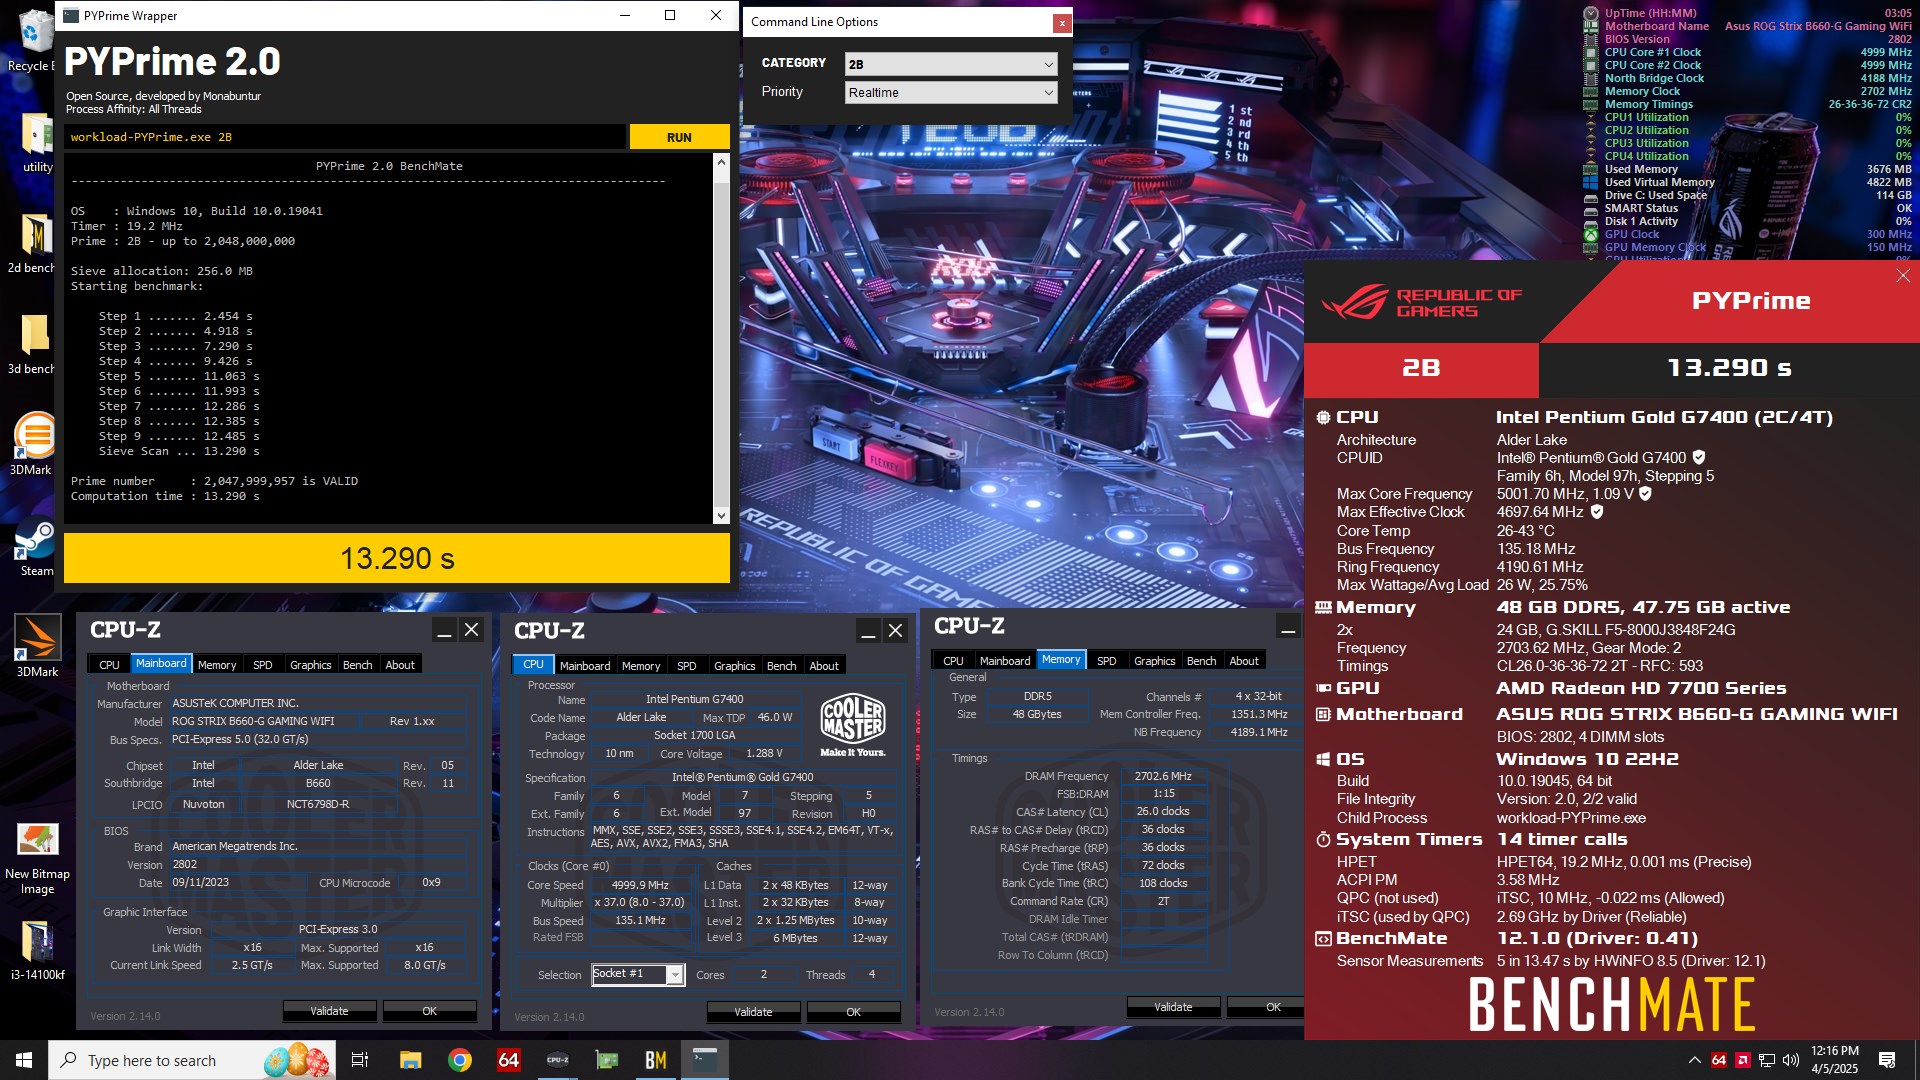
Task: Click OK in middle CPU-Z window
Action: [x=853, y=1012]
